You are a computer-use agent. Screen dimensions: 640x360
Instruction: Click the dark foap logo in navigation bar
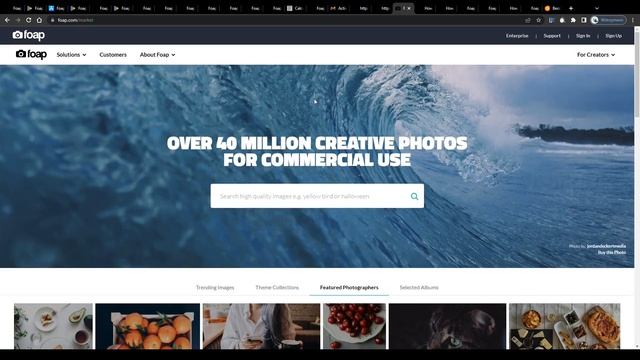click(31, 54)
